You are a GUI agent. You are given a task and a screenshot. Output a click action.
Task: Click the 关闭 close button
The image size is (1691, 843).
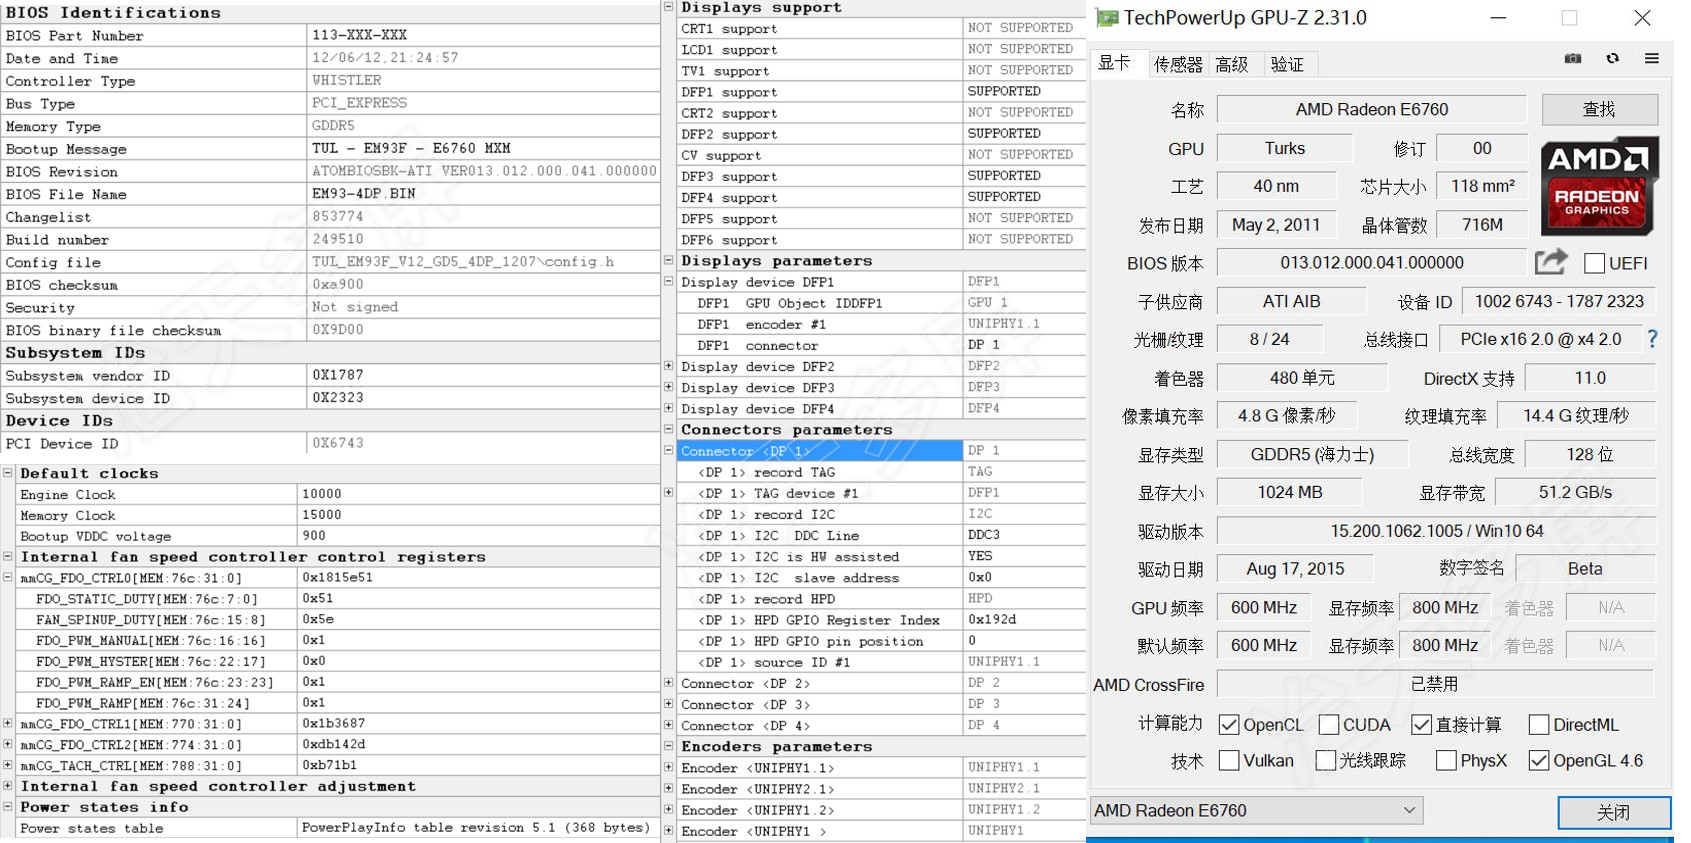click(1613, 813)
